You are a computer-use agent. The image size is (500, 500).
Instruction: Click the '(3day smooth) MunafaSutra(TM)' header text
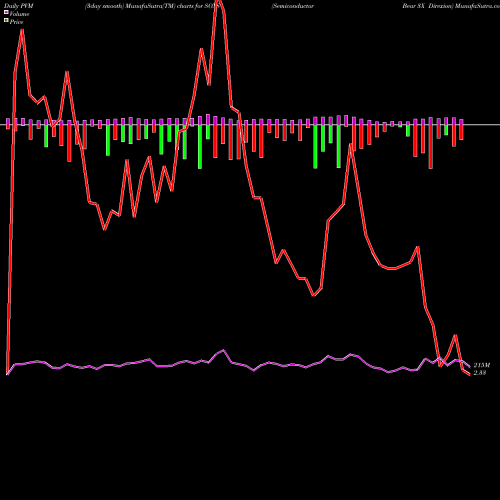click(x=130, y=6)
